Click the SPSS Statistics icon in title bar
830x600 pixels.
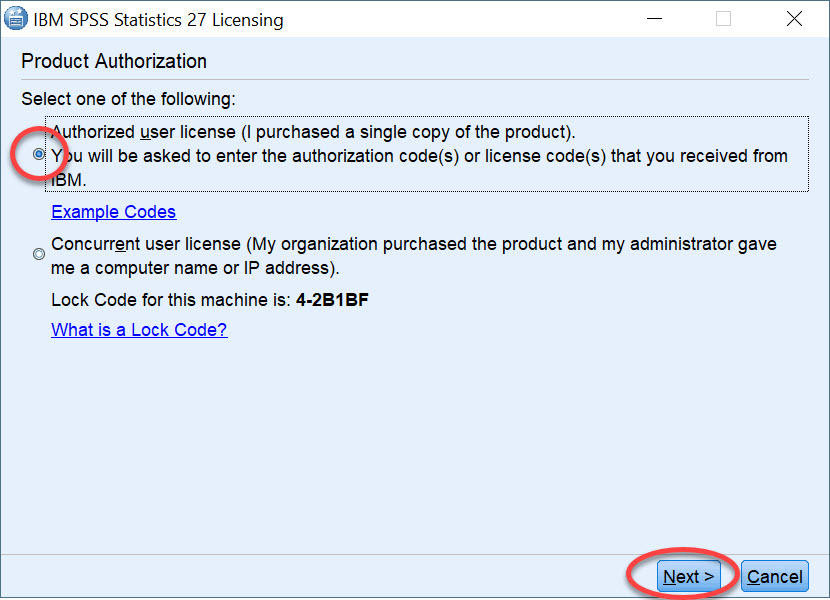(x=15, y=19)
